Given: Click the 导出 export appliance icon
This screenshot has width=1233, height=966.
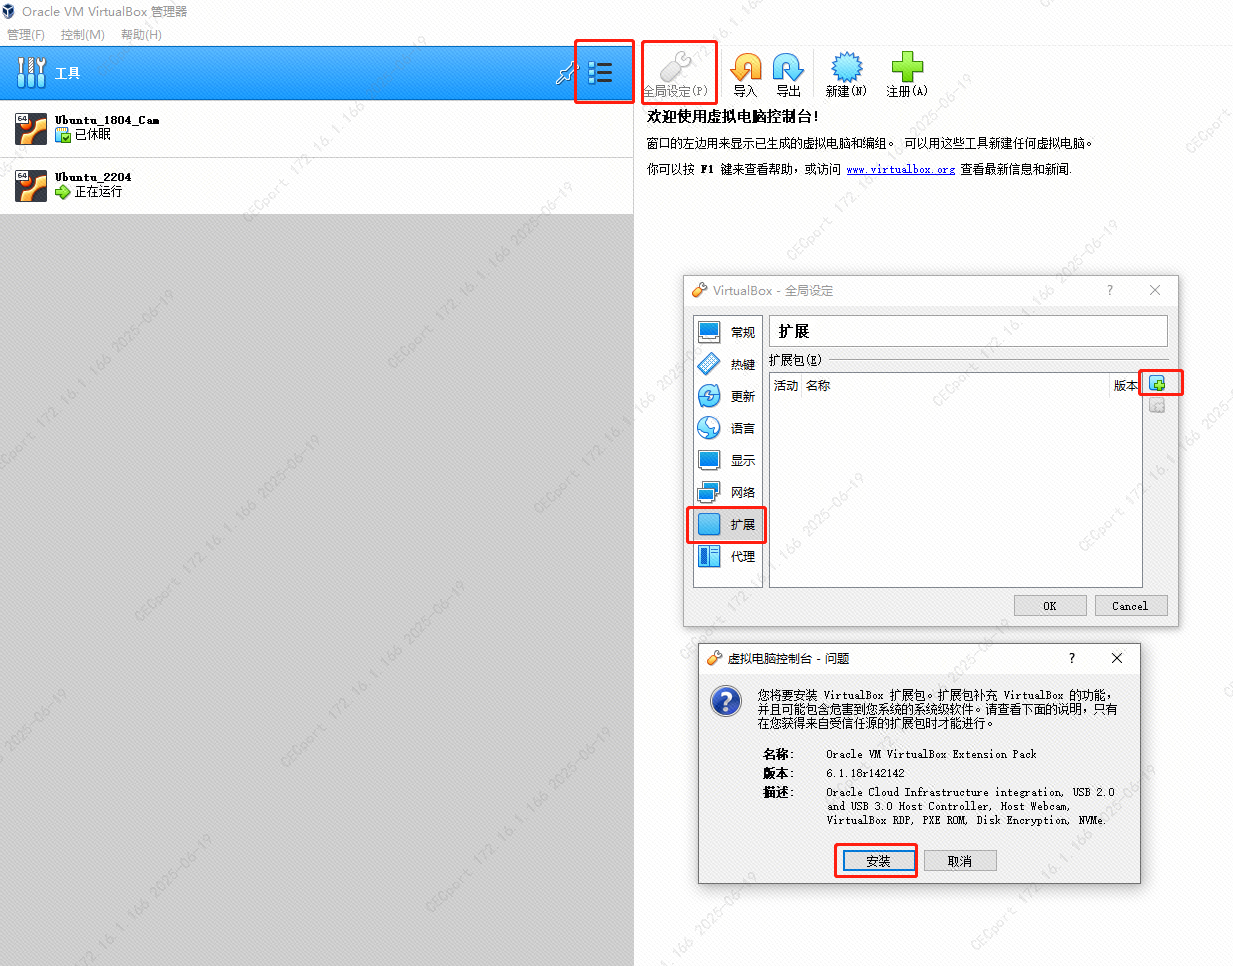Looking at the screenshot, I should pyautogui.click(x=788, y=74).
